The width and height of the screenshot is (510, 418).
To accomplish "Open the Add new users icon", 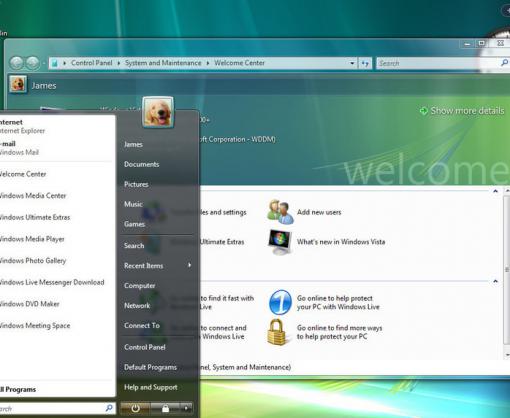I will (x=280, y=212).
